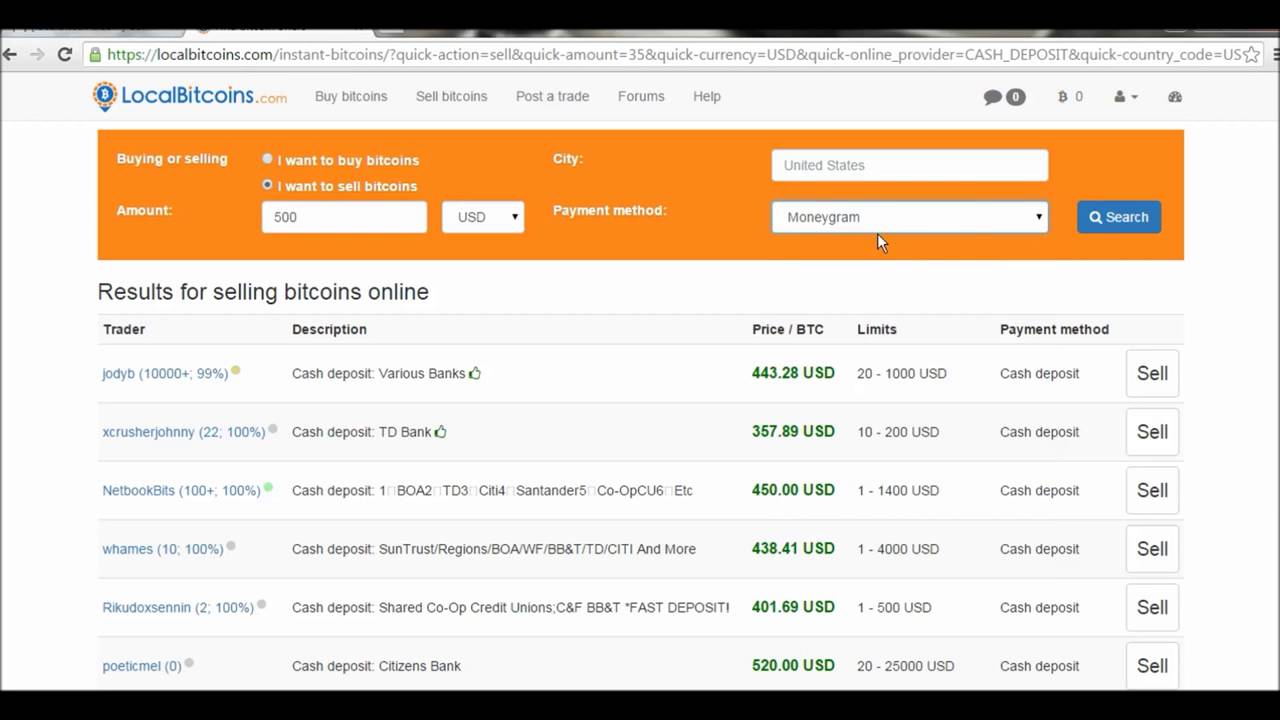1280x720 pixels.
Task: Click the status dot next to jodyb
Action: (x=236, y=370)
